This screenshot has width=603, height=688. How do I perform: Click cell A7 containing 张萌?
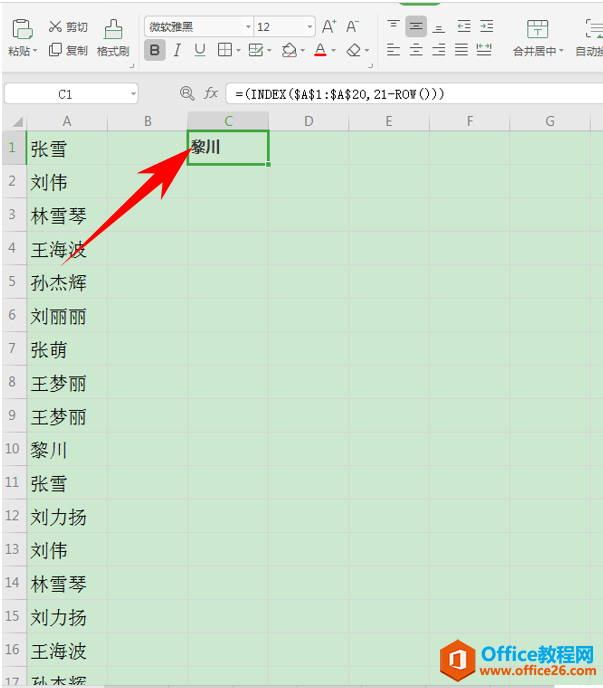67,349
